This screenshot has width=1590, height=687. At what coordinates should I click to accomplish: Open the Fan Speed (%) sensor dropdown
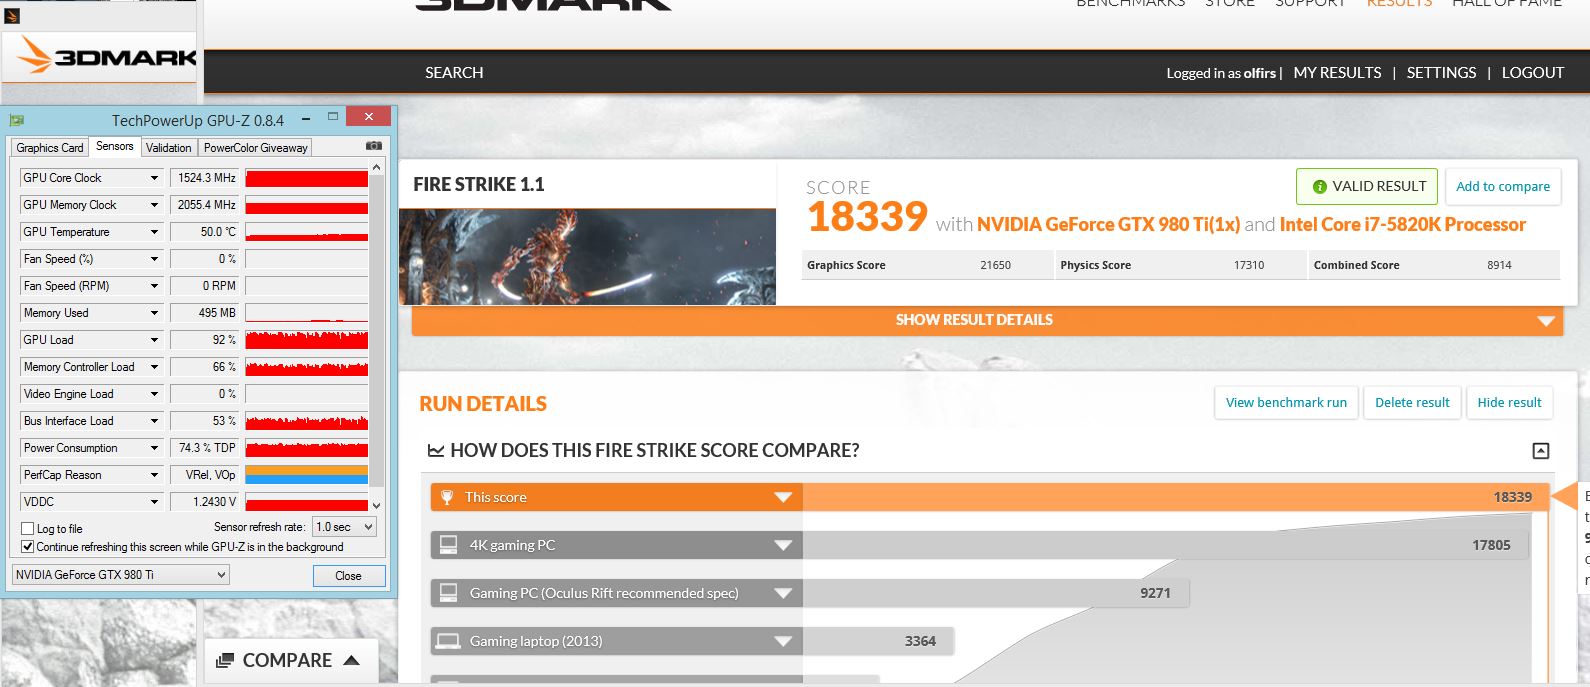155,259
